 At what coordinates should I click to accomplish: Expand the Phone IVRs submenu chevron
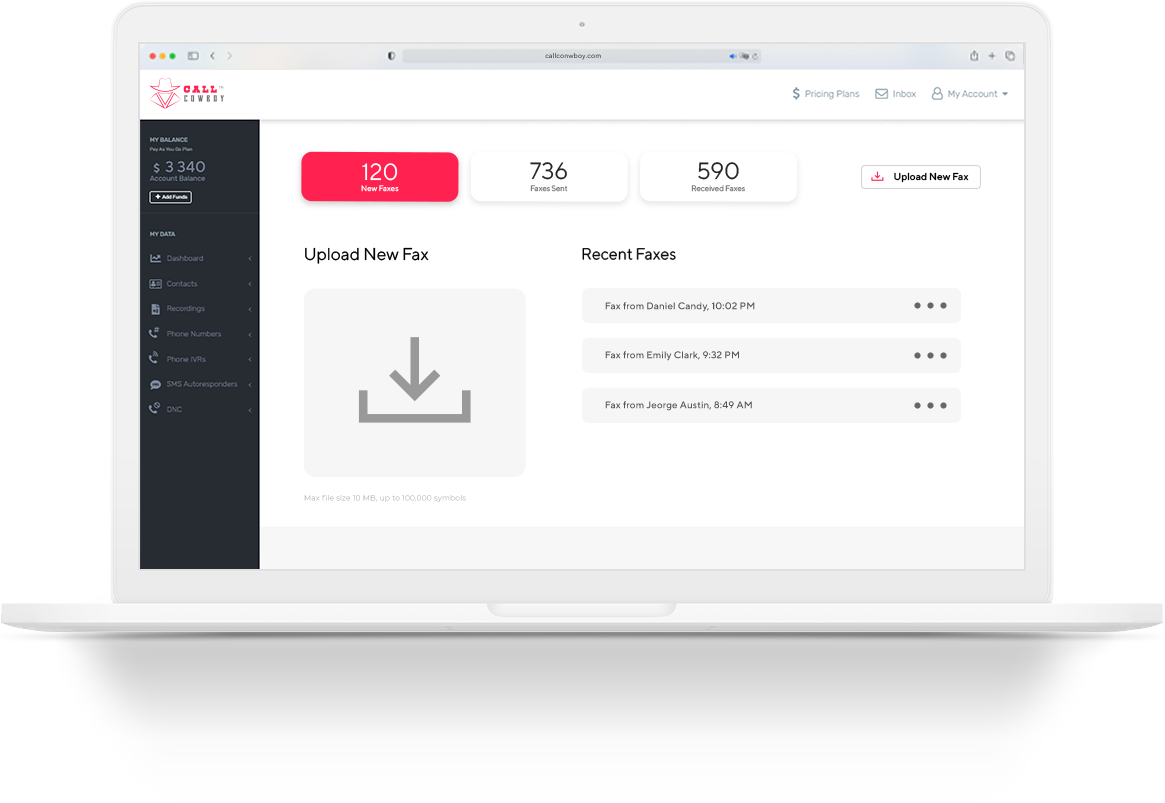coord(250,359)
